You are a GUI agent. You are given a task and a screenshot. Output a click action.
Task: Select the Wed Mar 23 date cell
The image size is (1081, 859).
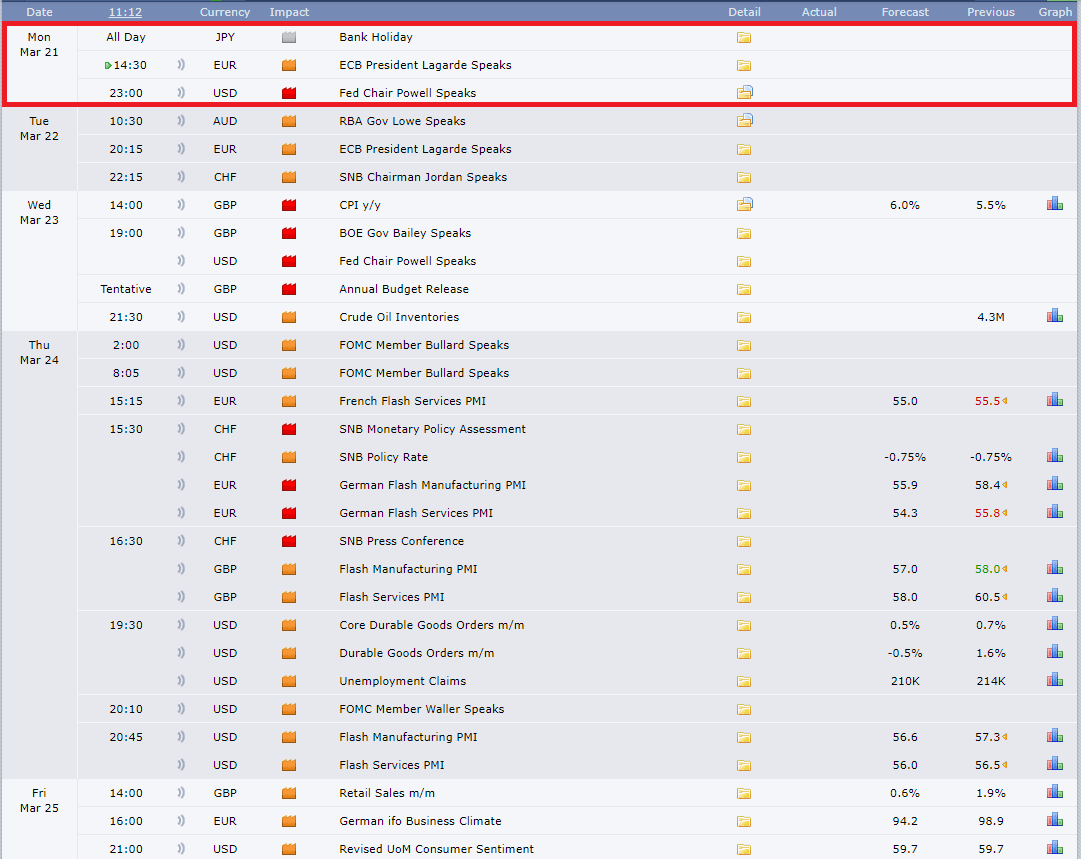(39, 212)
